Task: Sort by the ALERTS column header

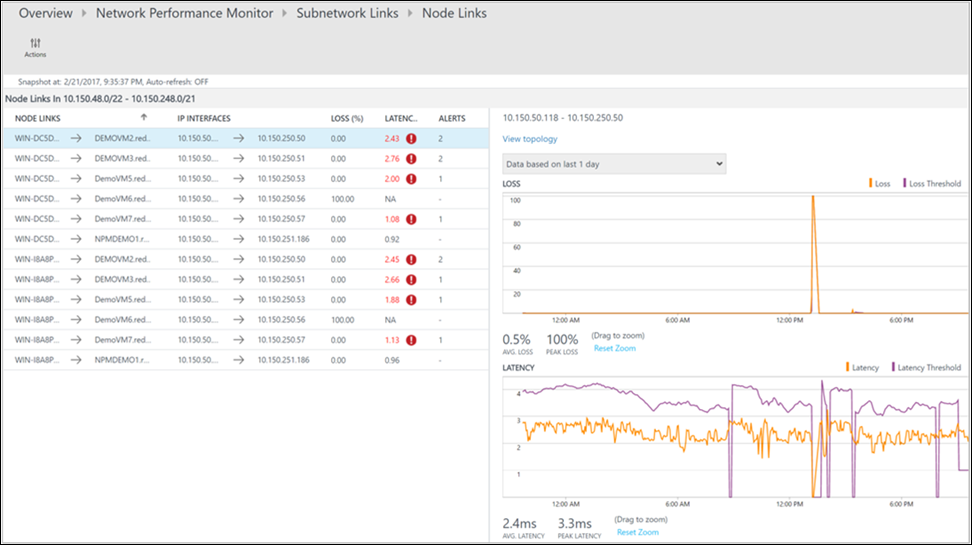Action: tap(452, 118)
